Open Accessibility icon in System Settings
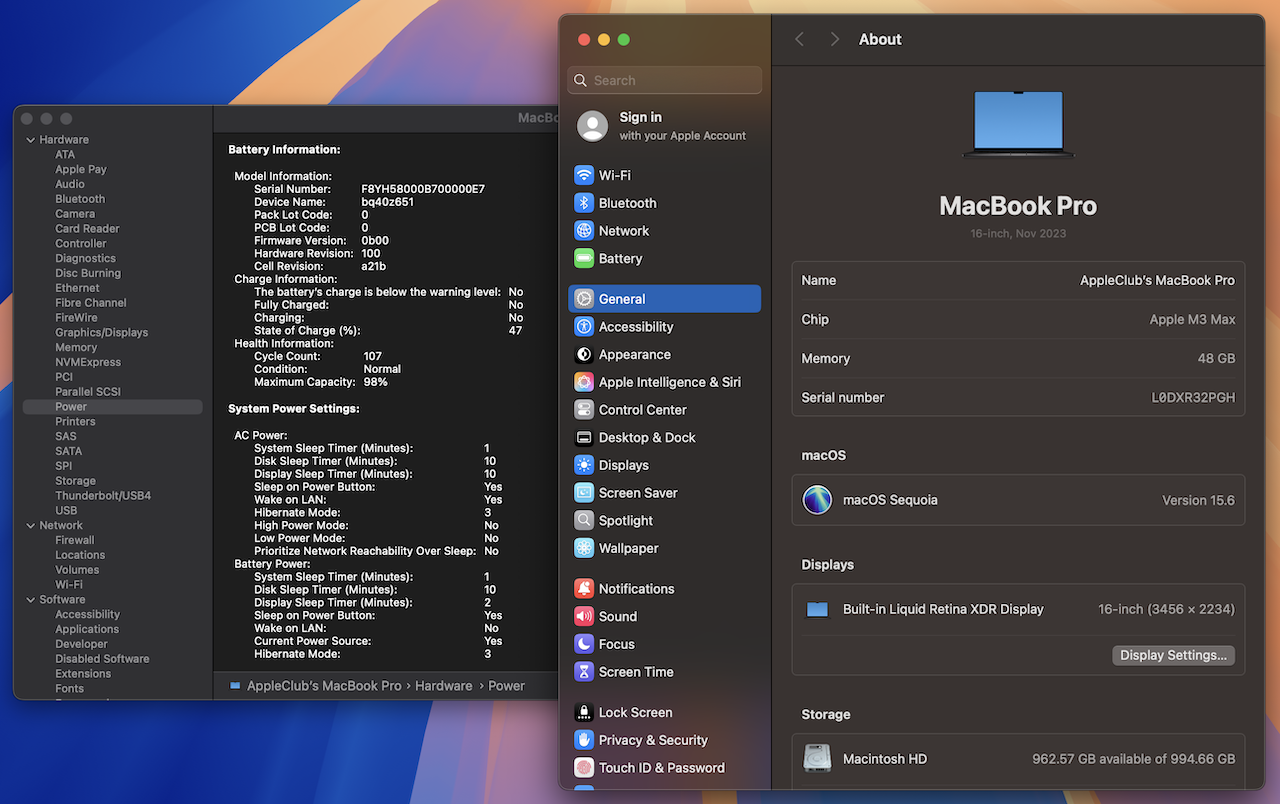1280x804 pixels. pos(584,327)
